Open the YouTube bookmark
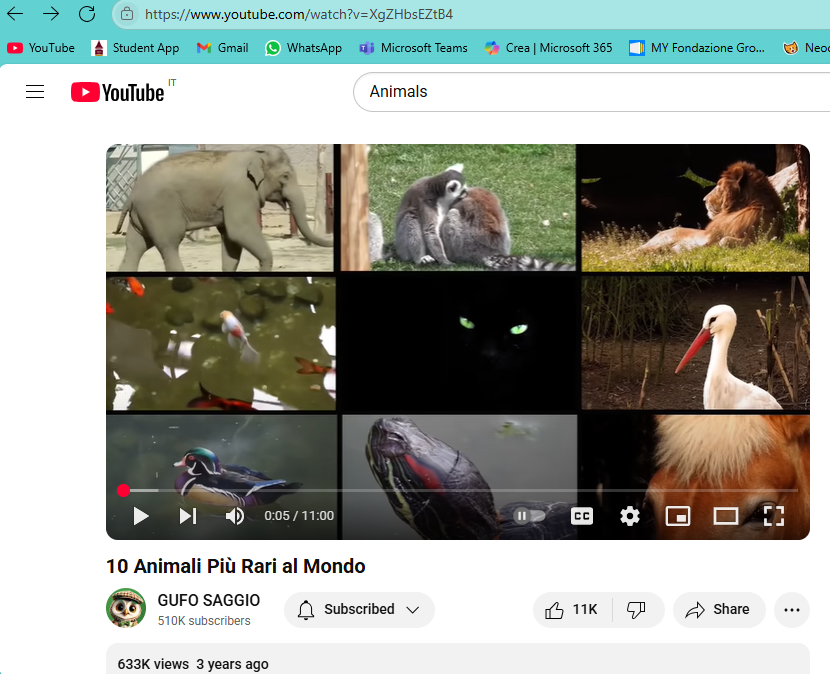 point(41,48)
